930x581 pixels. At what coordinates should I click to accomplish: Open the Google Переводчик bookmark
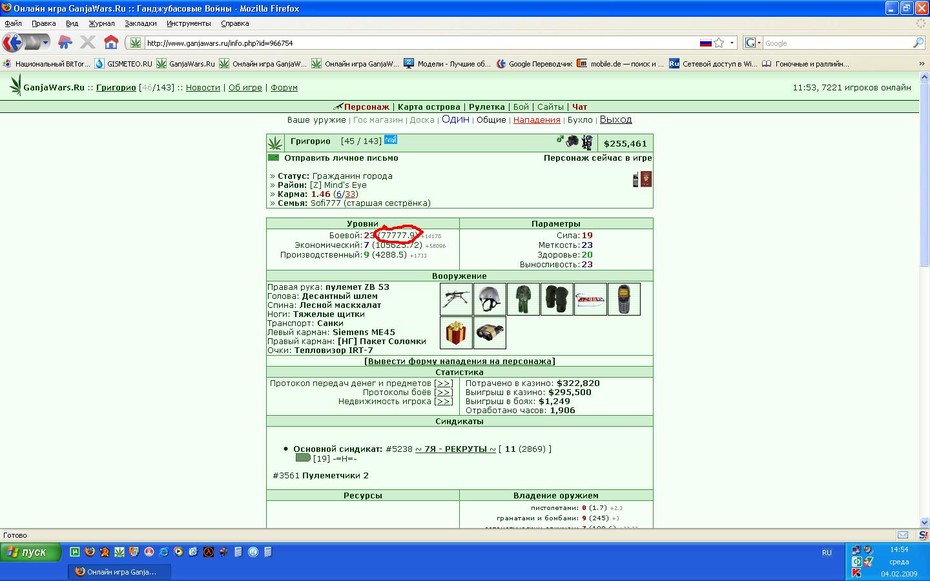coord(534,63)
